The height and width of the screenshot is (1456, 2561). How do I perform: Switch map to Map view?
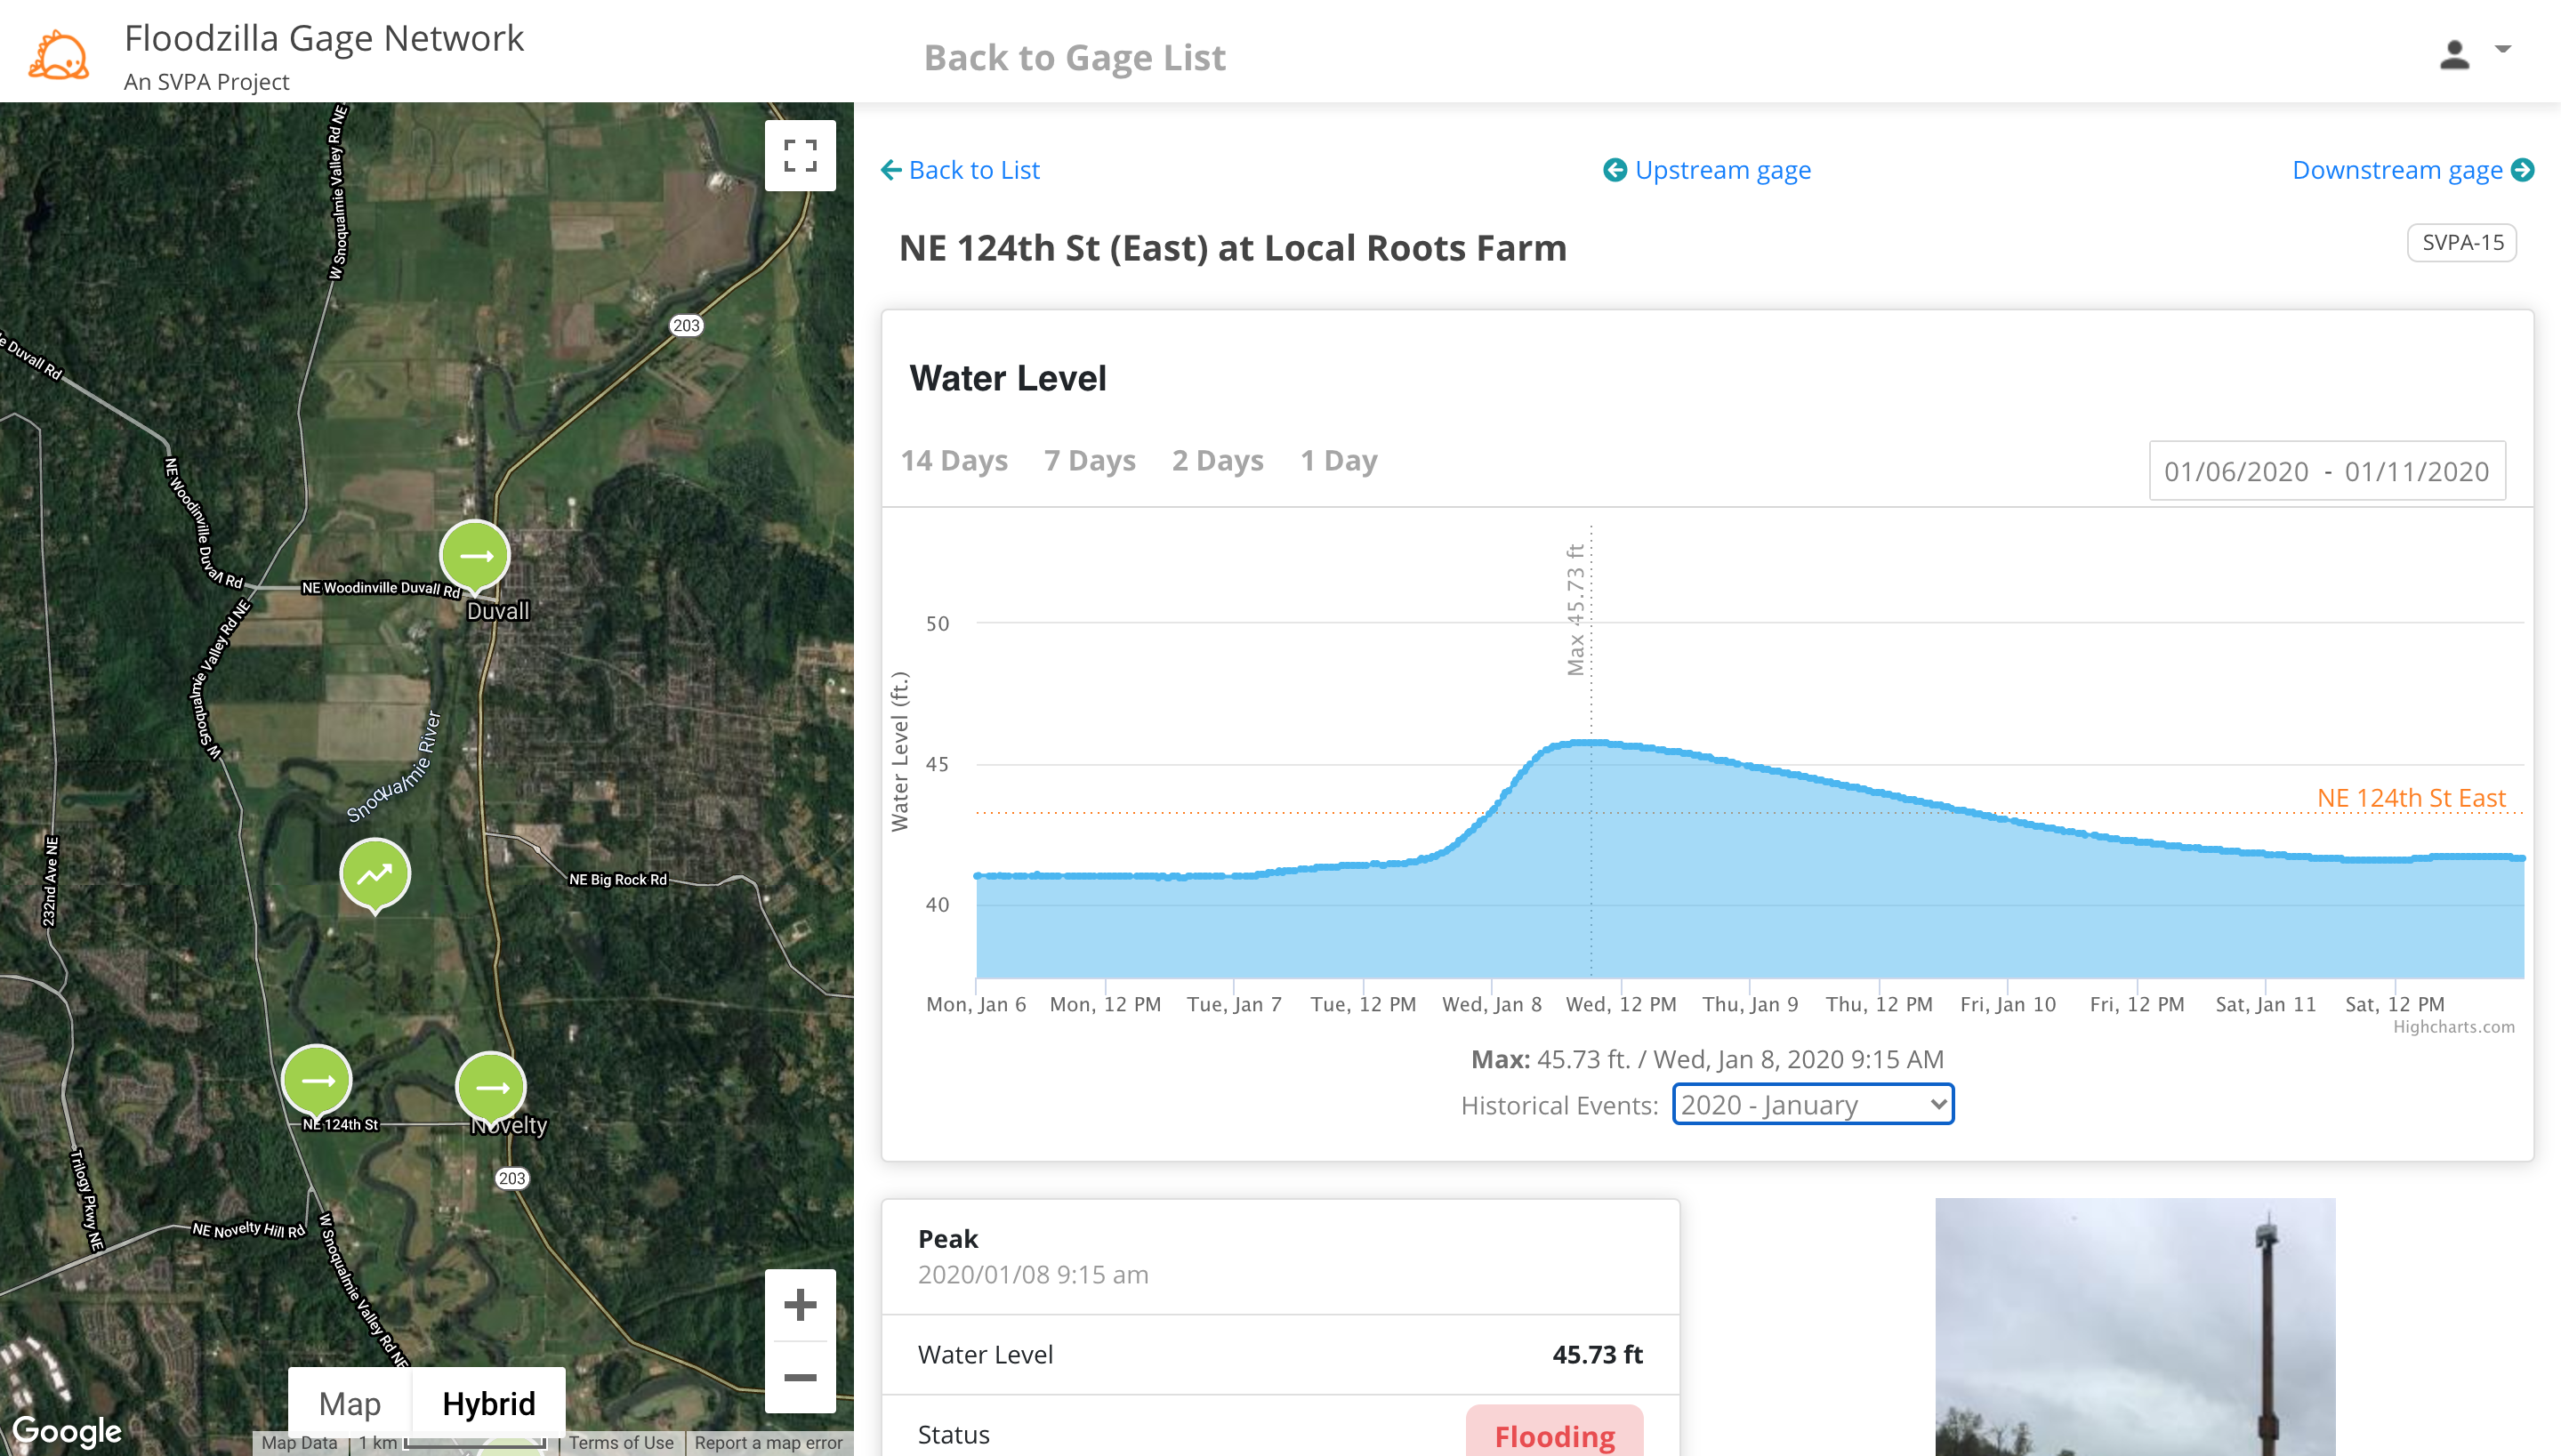coord(350,1403)
